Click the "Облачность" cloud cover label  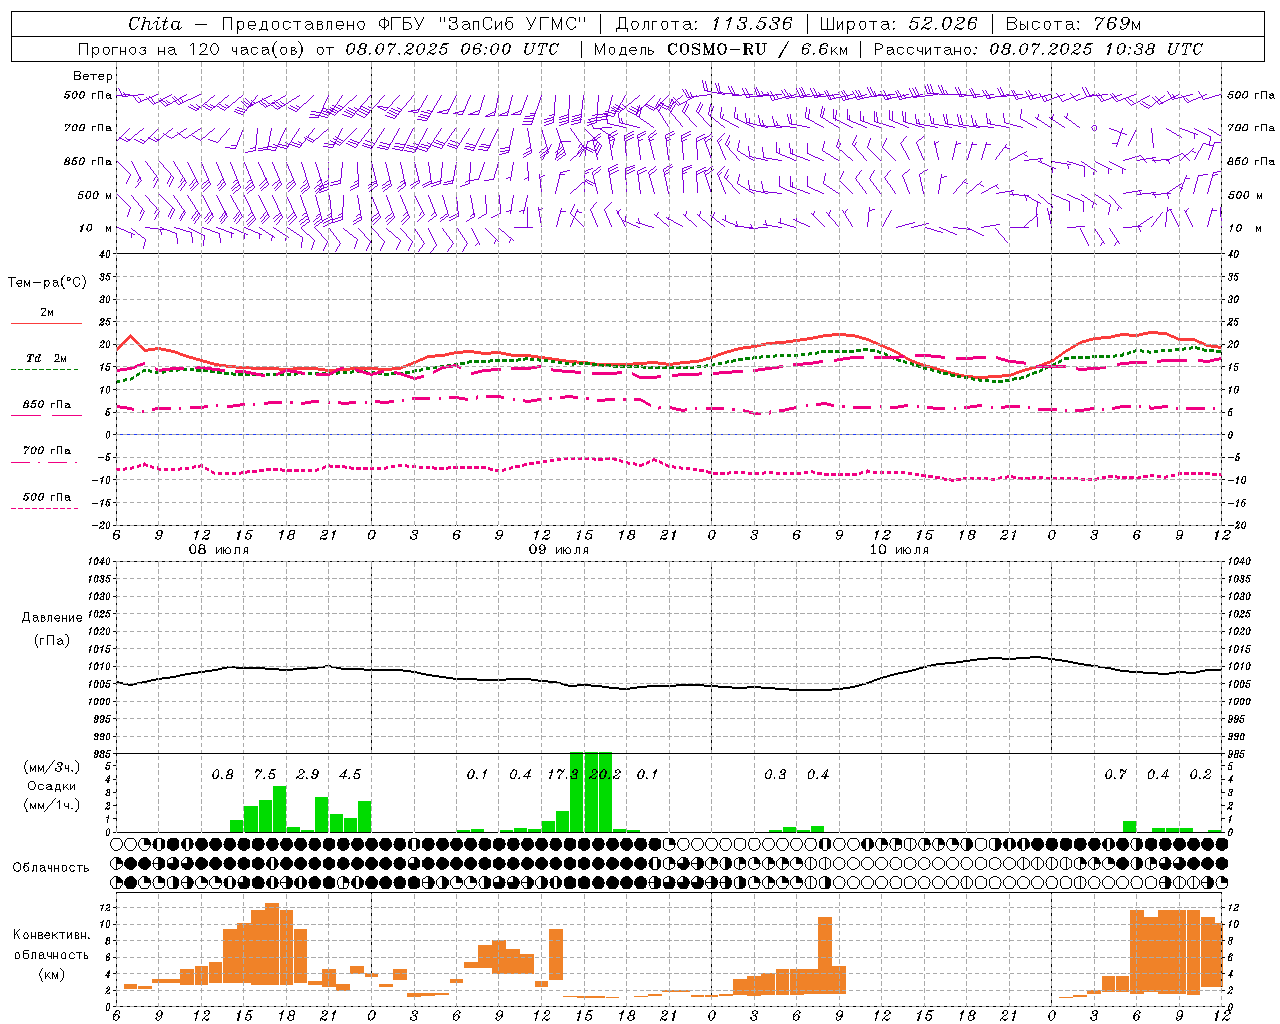pos(51,868)
